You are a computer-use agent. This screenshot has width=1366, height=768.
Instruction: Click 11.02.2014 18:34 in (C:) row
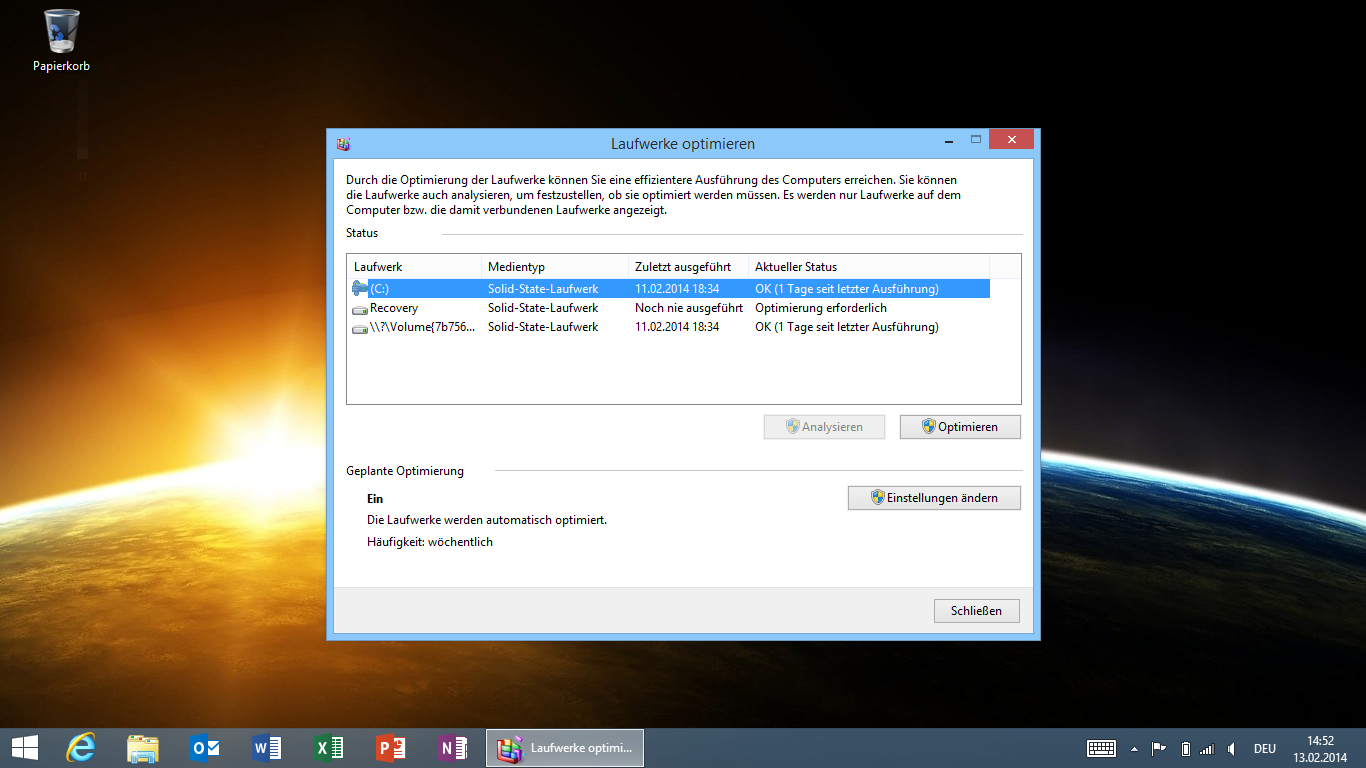(x=677, y=289)
